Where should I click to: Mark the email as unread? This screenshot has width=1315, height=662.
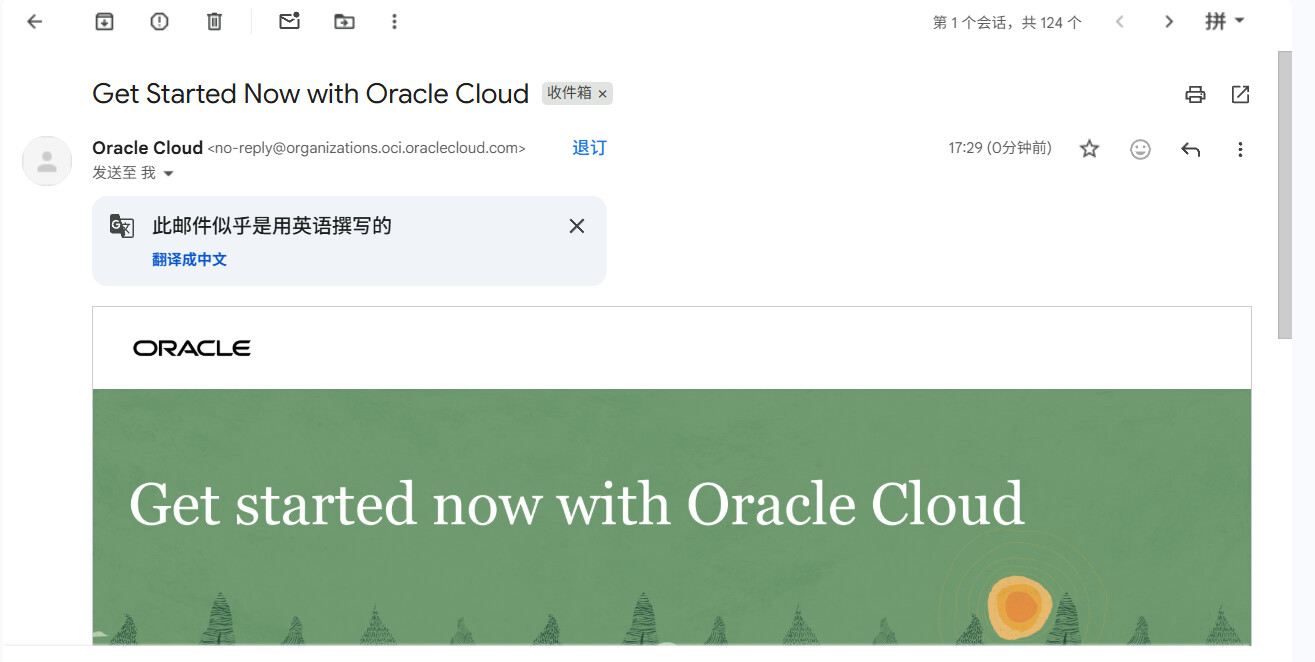click(x=289, y=21)
